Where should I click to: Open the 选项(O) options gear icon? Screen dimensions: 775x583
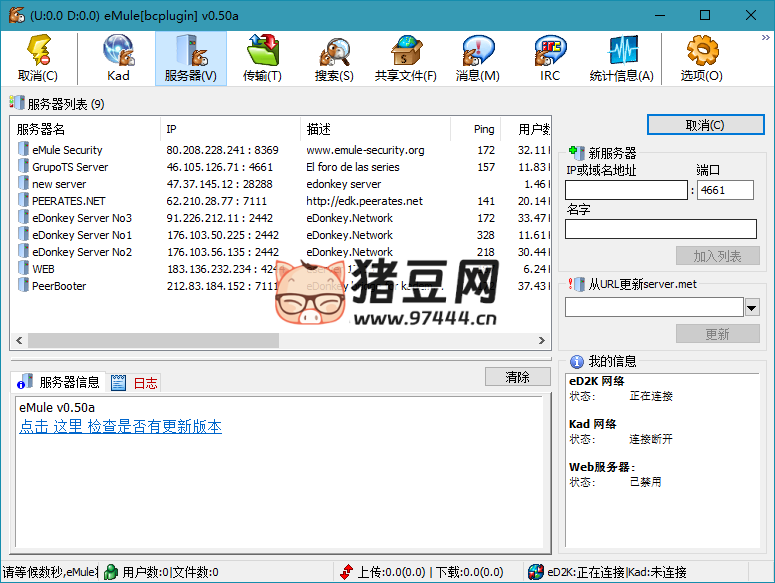tap(702, 50)
